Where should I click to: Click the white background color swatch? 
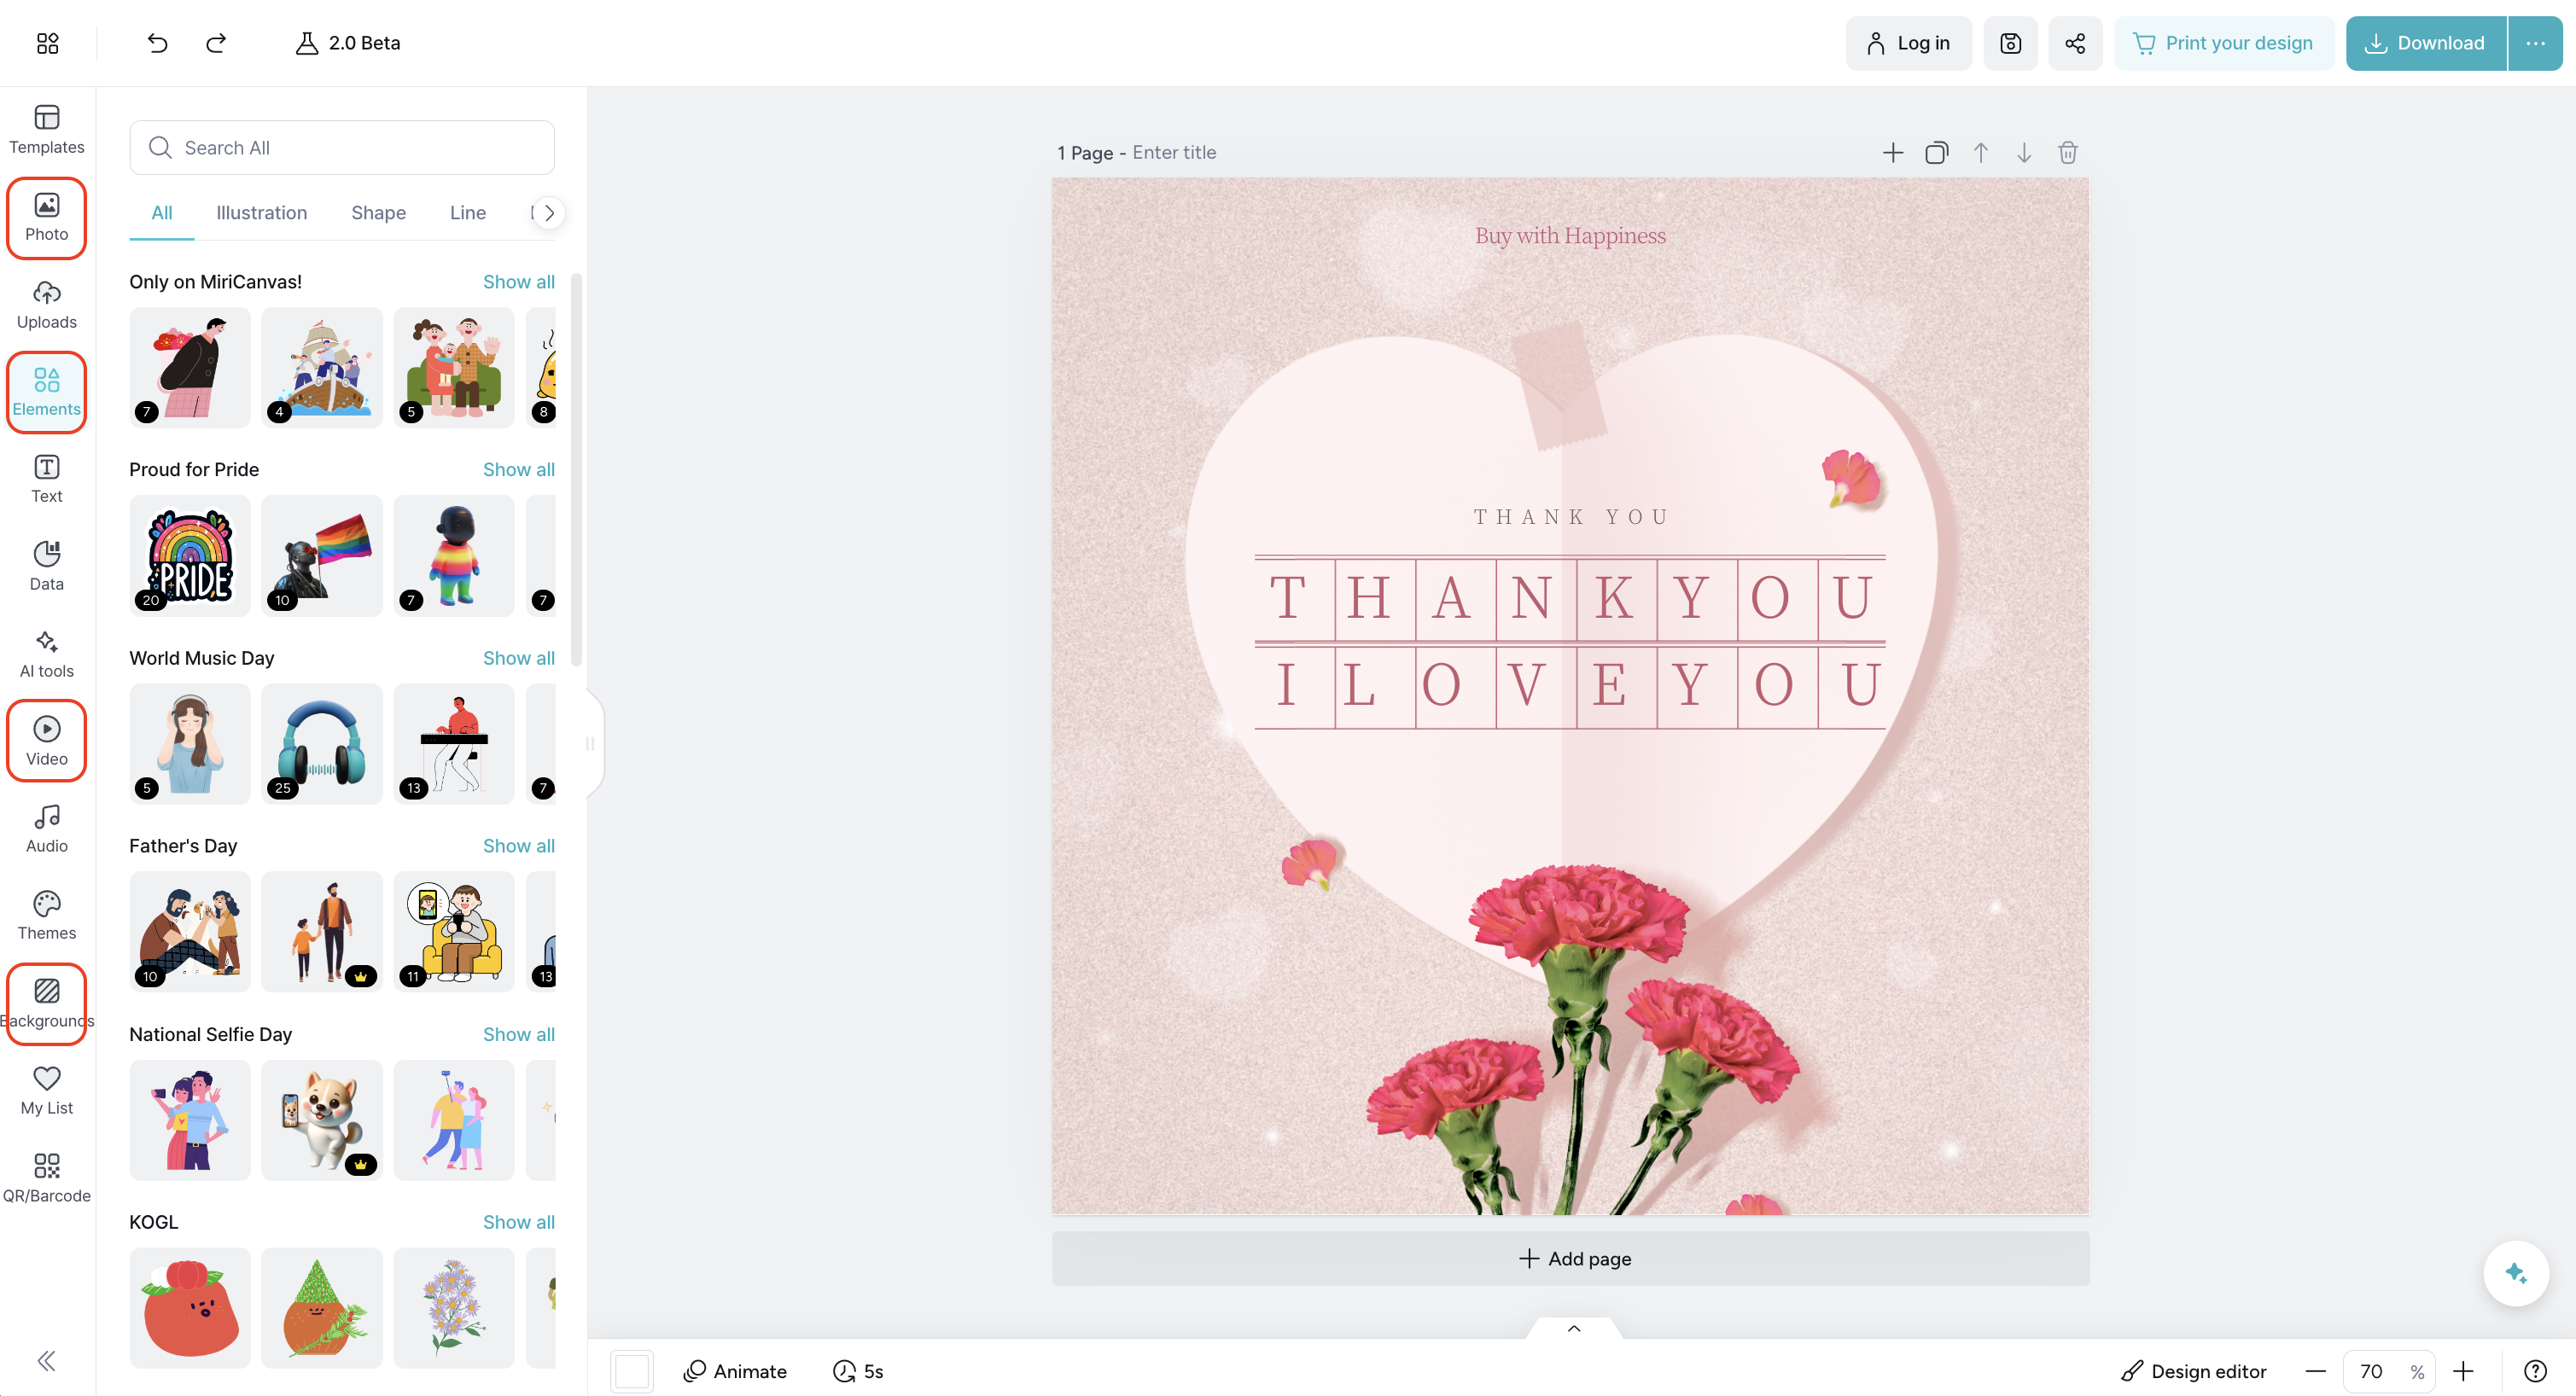[x=632, y=1370]
